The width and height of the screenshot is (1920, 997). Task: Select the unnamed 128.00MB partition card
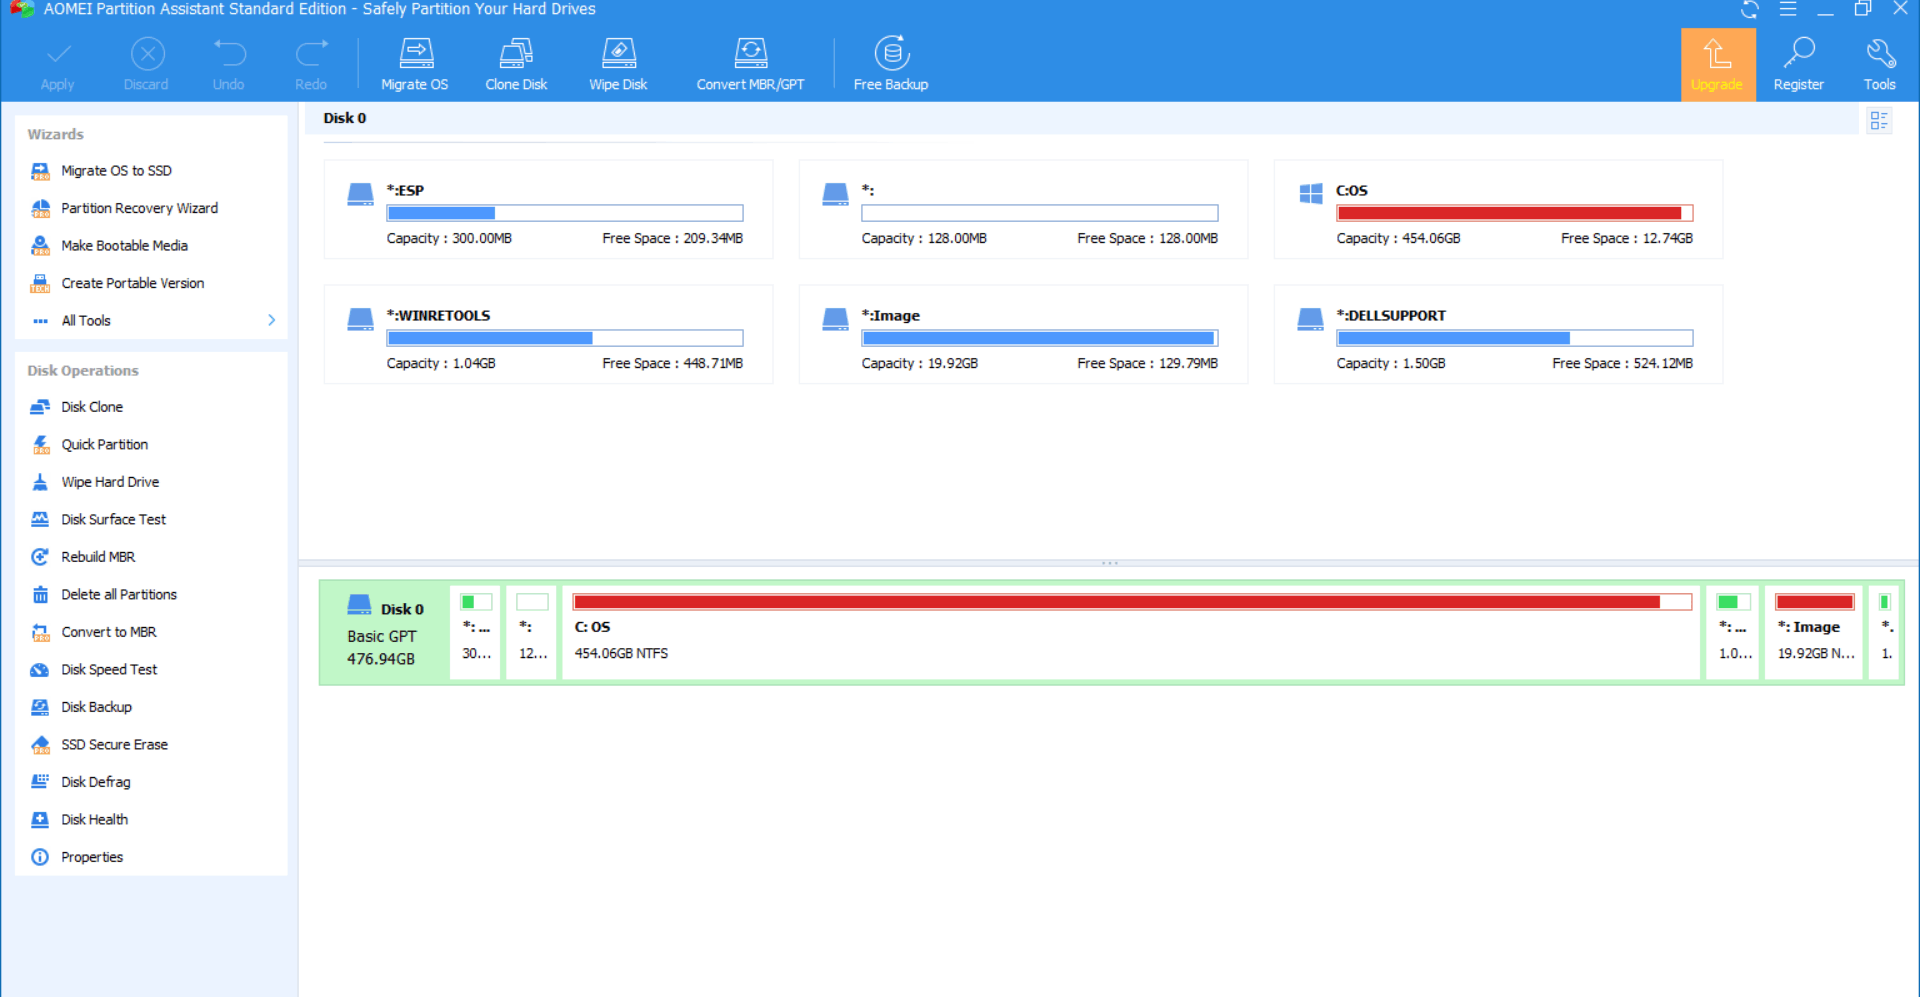pos(1023,209)
